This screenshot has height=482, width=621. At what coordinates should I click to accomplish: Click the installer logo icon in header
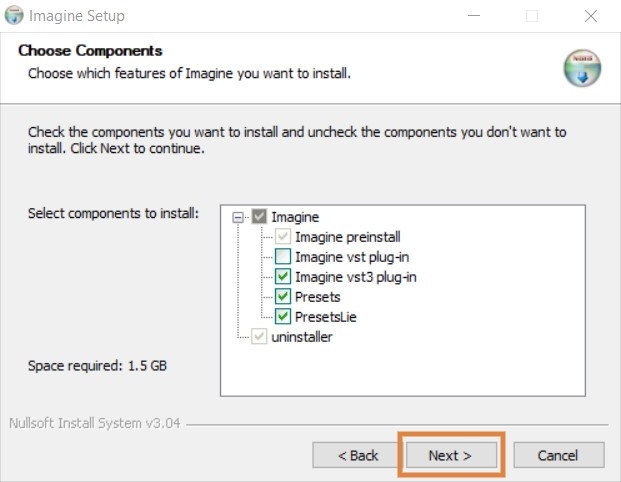[x=581, y=68]
